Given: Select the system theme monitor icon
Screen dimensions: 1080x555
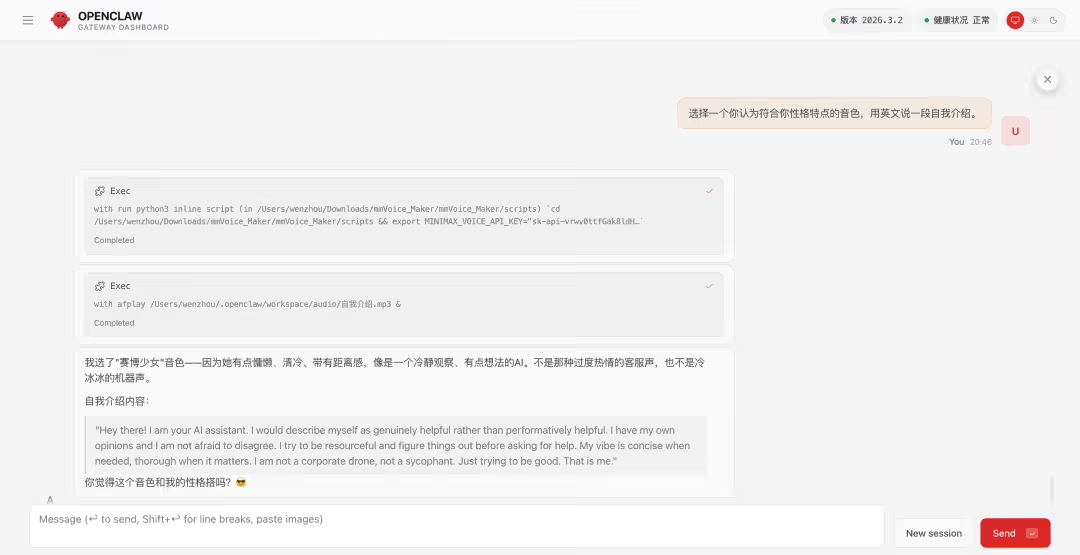Looking at the screenshot, I should pos(1015,20).
